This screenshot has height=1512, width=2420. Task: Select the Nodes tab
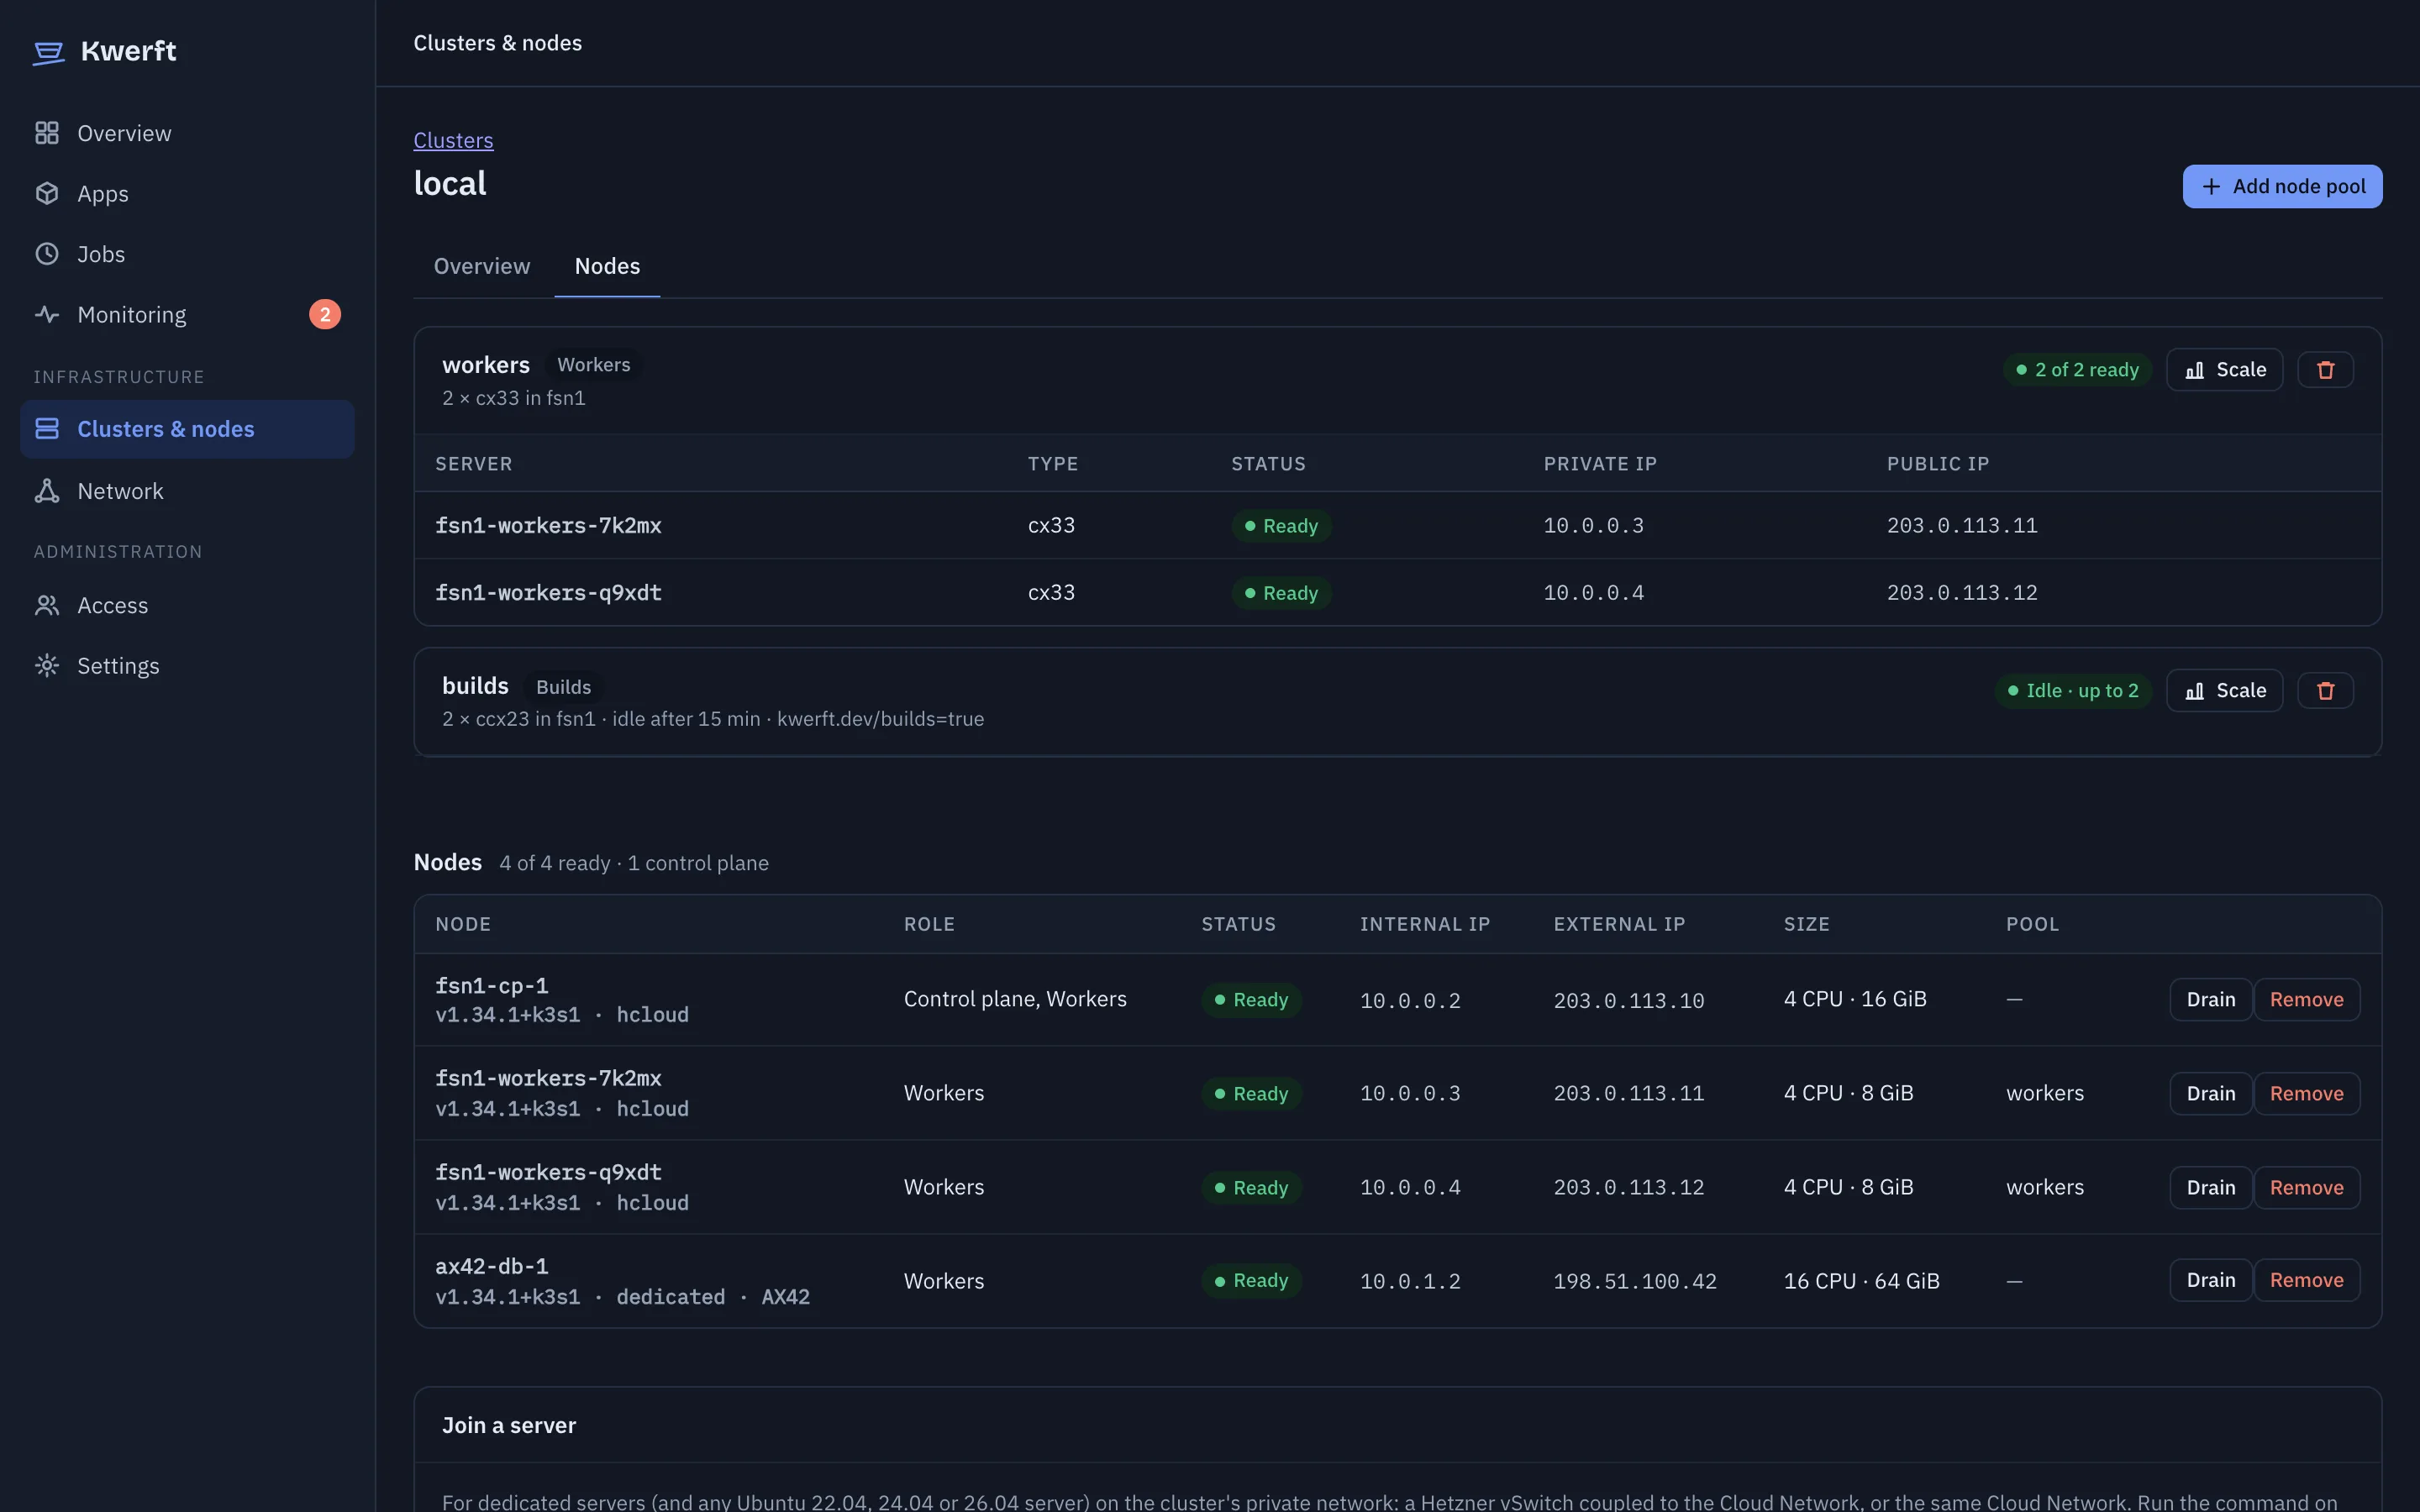607,266
